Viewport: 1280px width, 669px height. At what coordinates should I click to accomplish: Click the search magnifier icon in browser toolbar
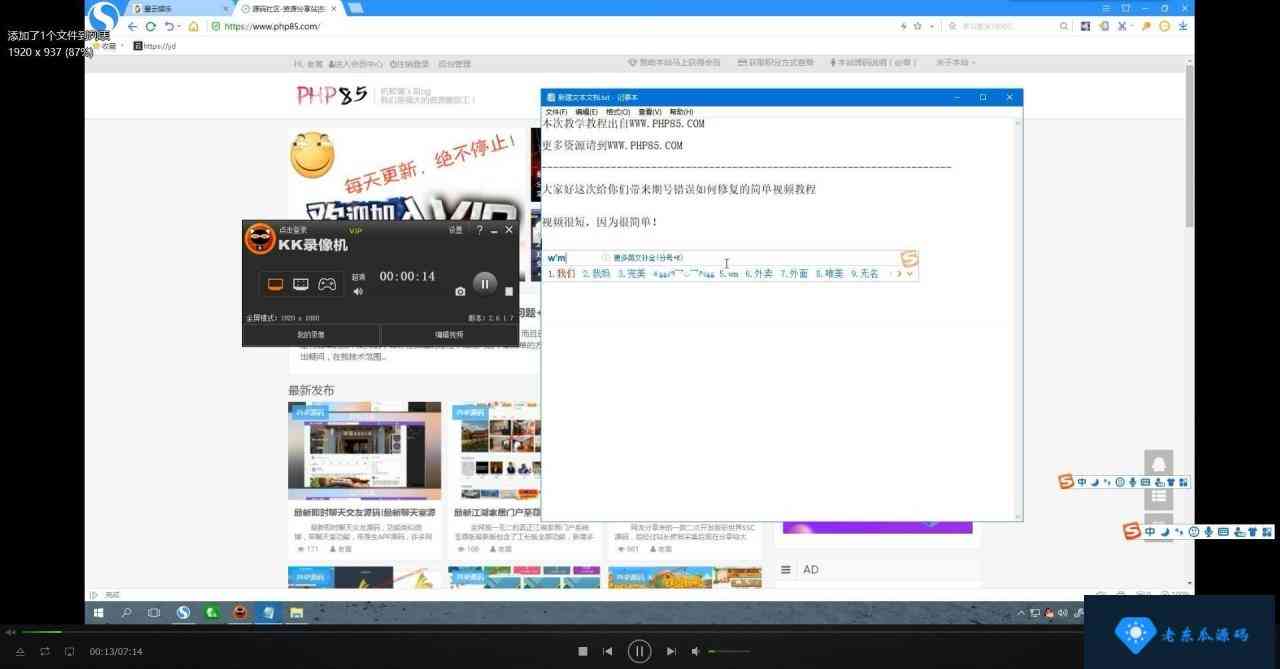[1064, 26]
